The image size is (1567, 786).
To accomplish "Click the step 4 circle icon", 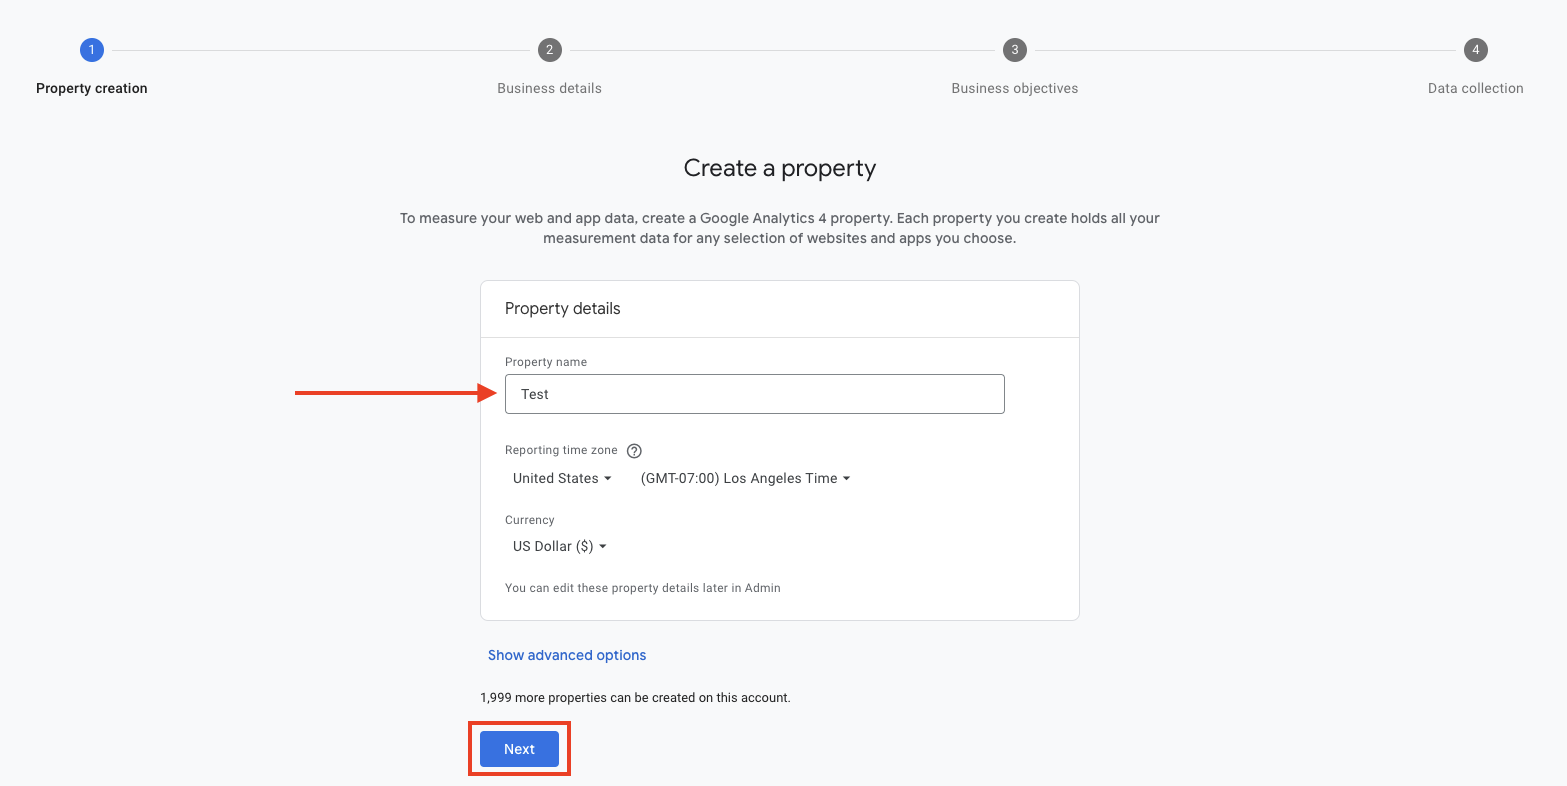I will [x=1476, y=50].
